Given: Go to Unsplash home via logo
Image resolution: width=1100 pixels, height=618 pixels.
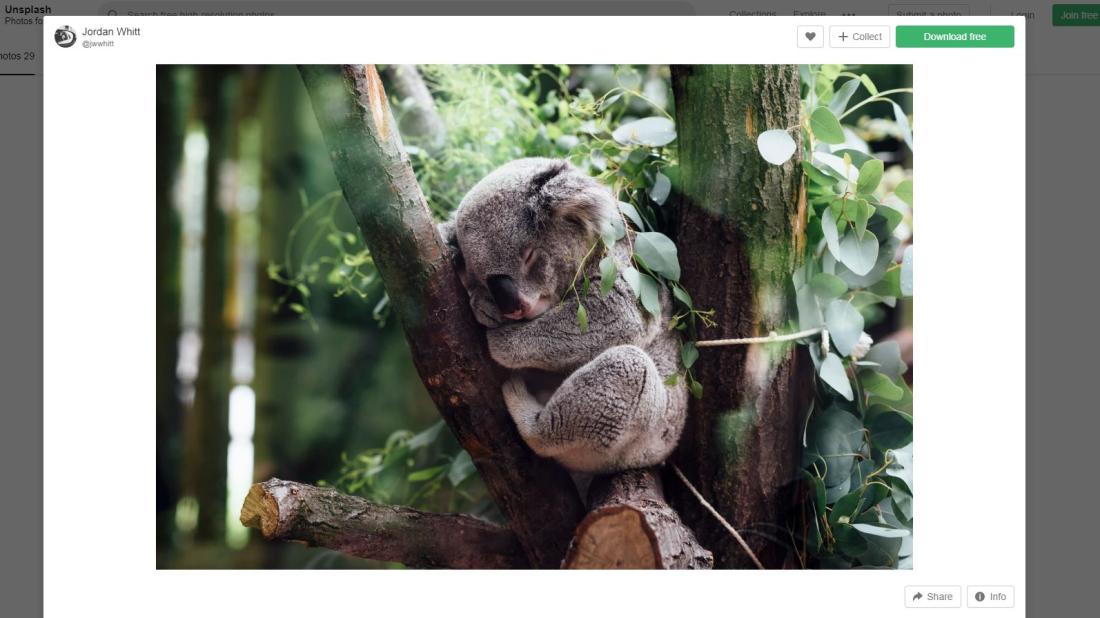Looking at the screenshot, I should (x=27, y=10).
